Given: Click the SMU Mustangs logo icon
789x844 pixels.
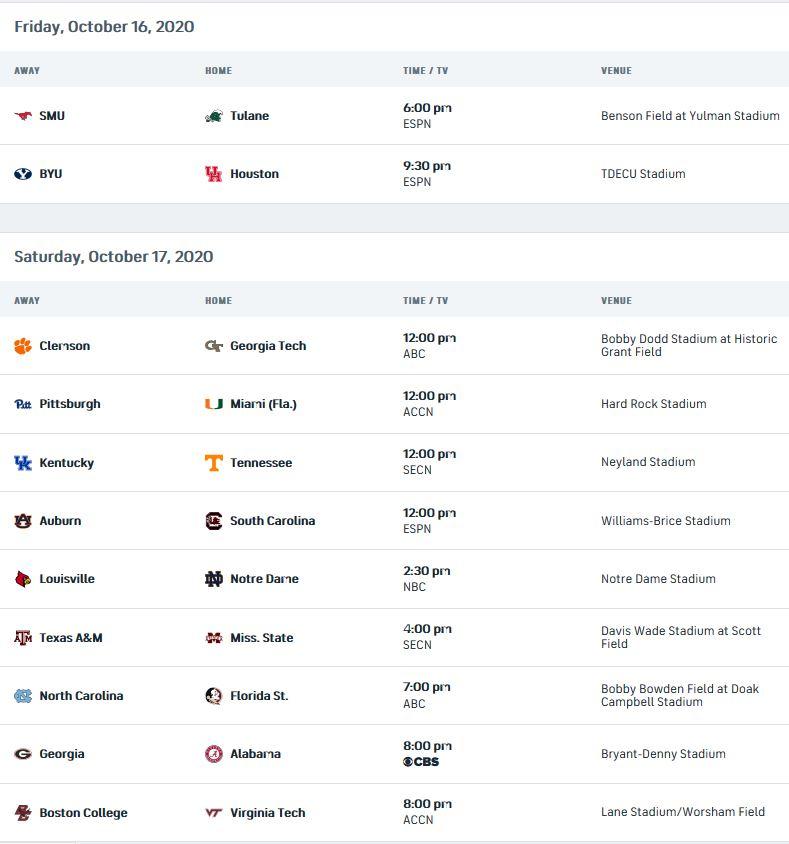Looking at the screenshot, I should pos(23,116).
